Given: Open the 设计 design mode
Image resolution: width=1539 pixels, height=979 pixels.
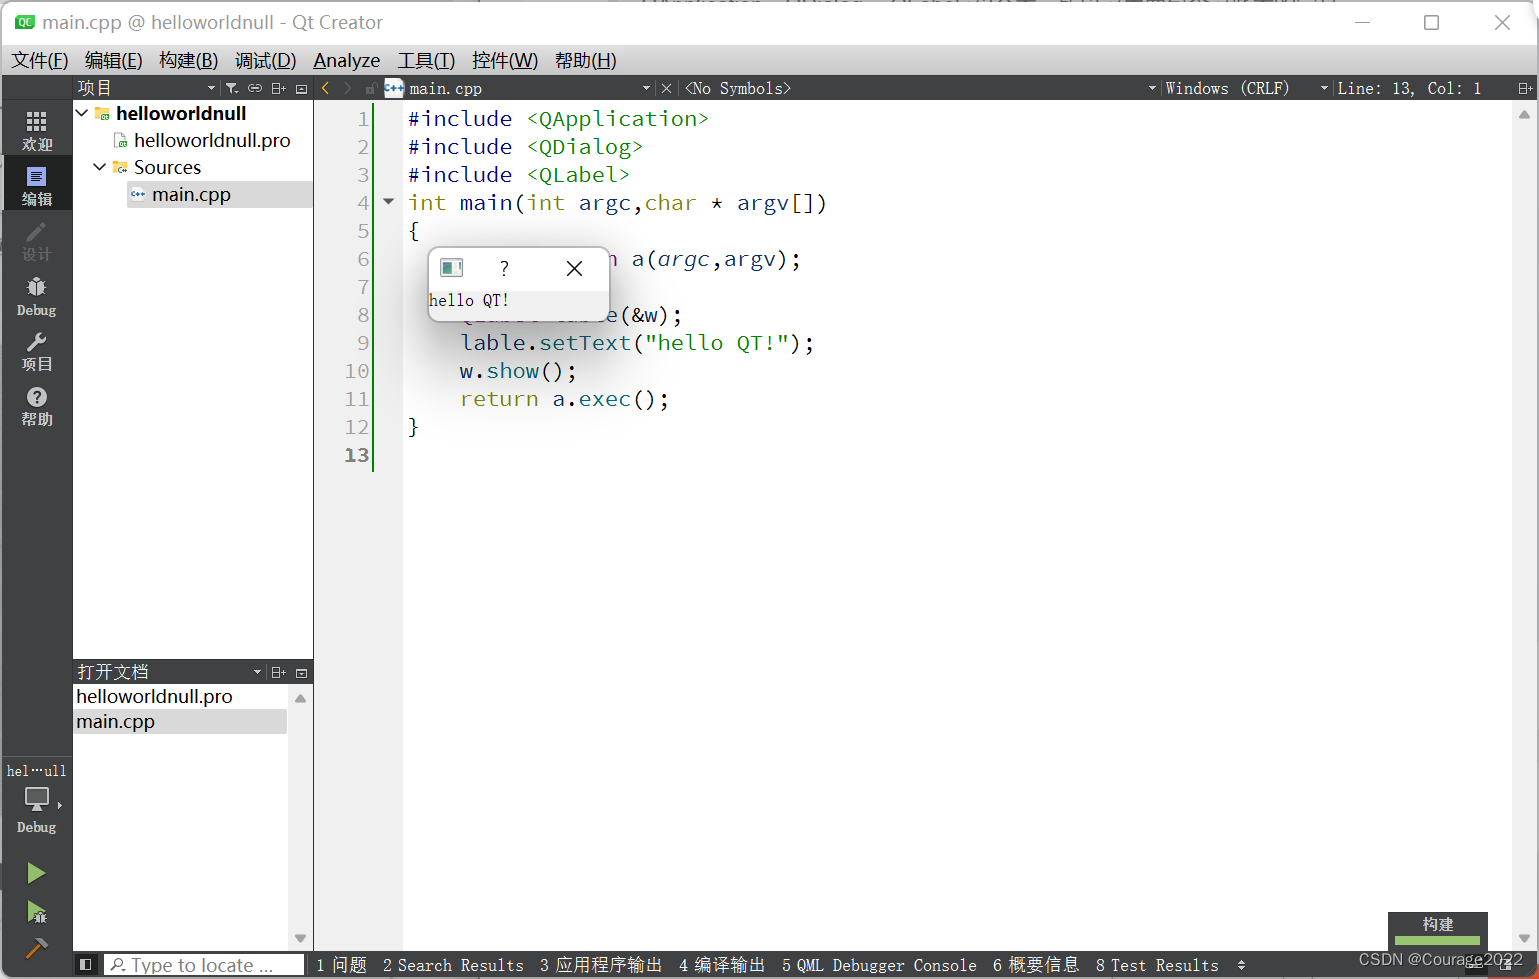Looking at the screenshot, I should pos(37,241).
